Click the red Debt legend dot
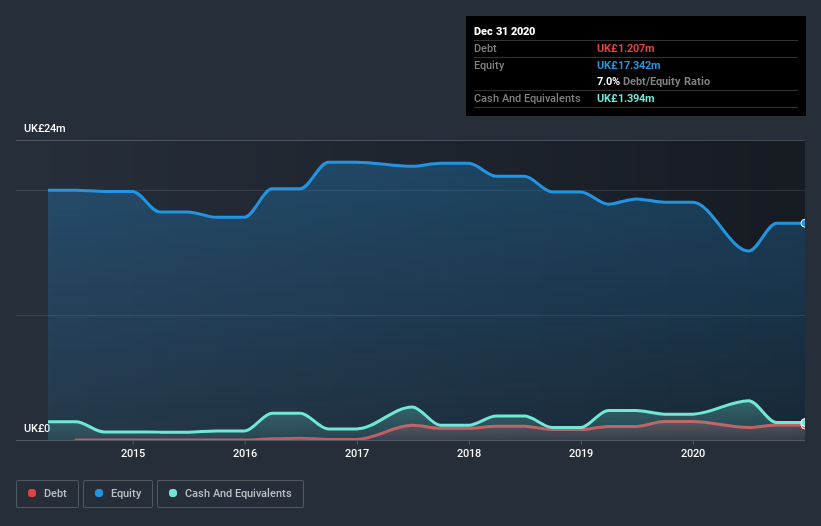Image resolution: width=821 pixels, height=526 pixels. (x=32, y=493)
